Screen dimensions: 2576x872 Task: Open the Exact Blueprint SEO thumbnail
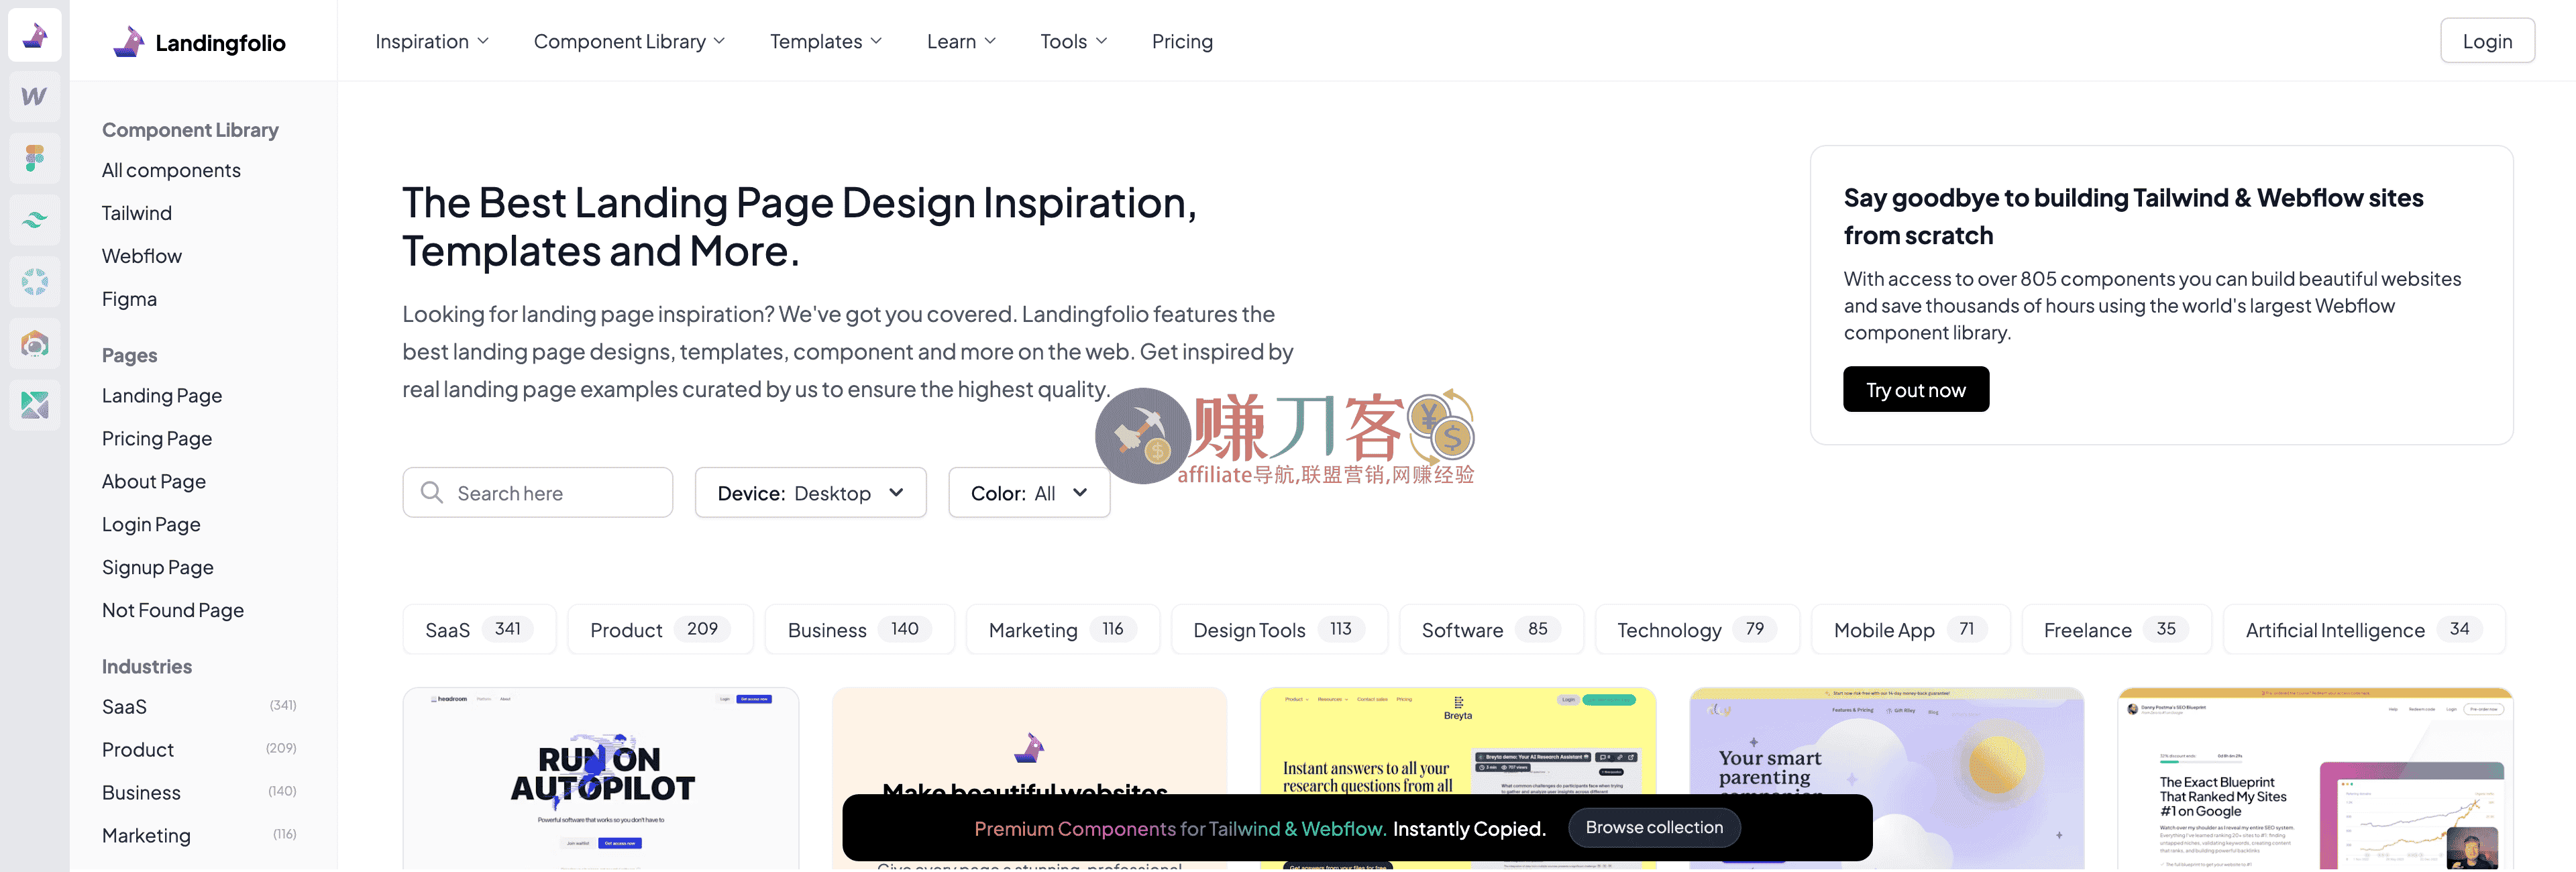[2315, 779]
